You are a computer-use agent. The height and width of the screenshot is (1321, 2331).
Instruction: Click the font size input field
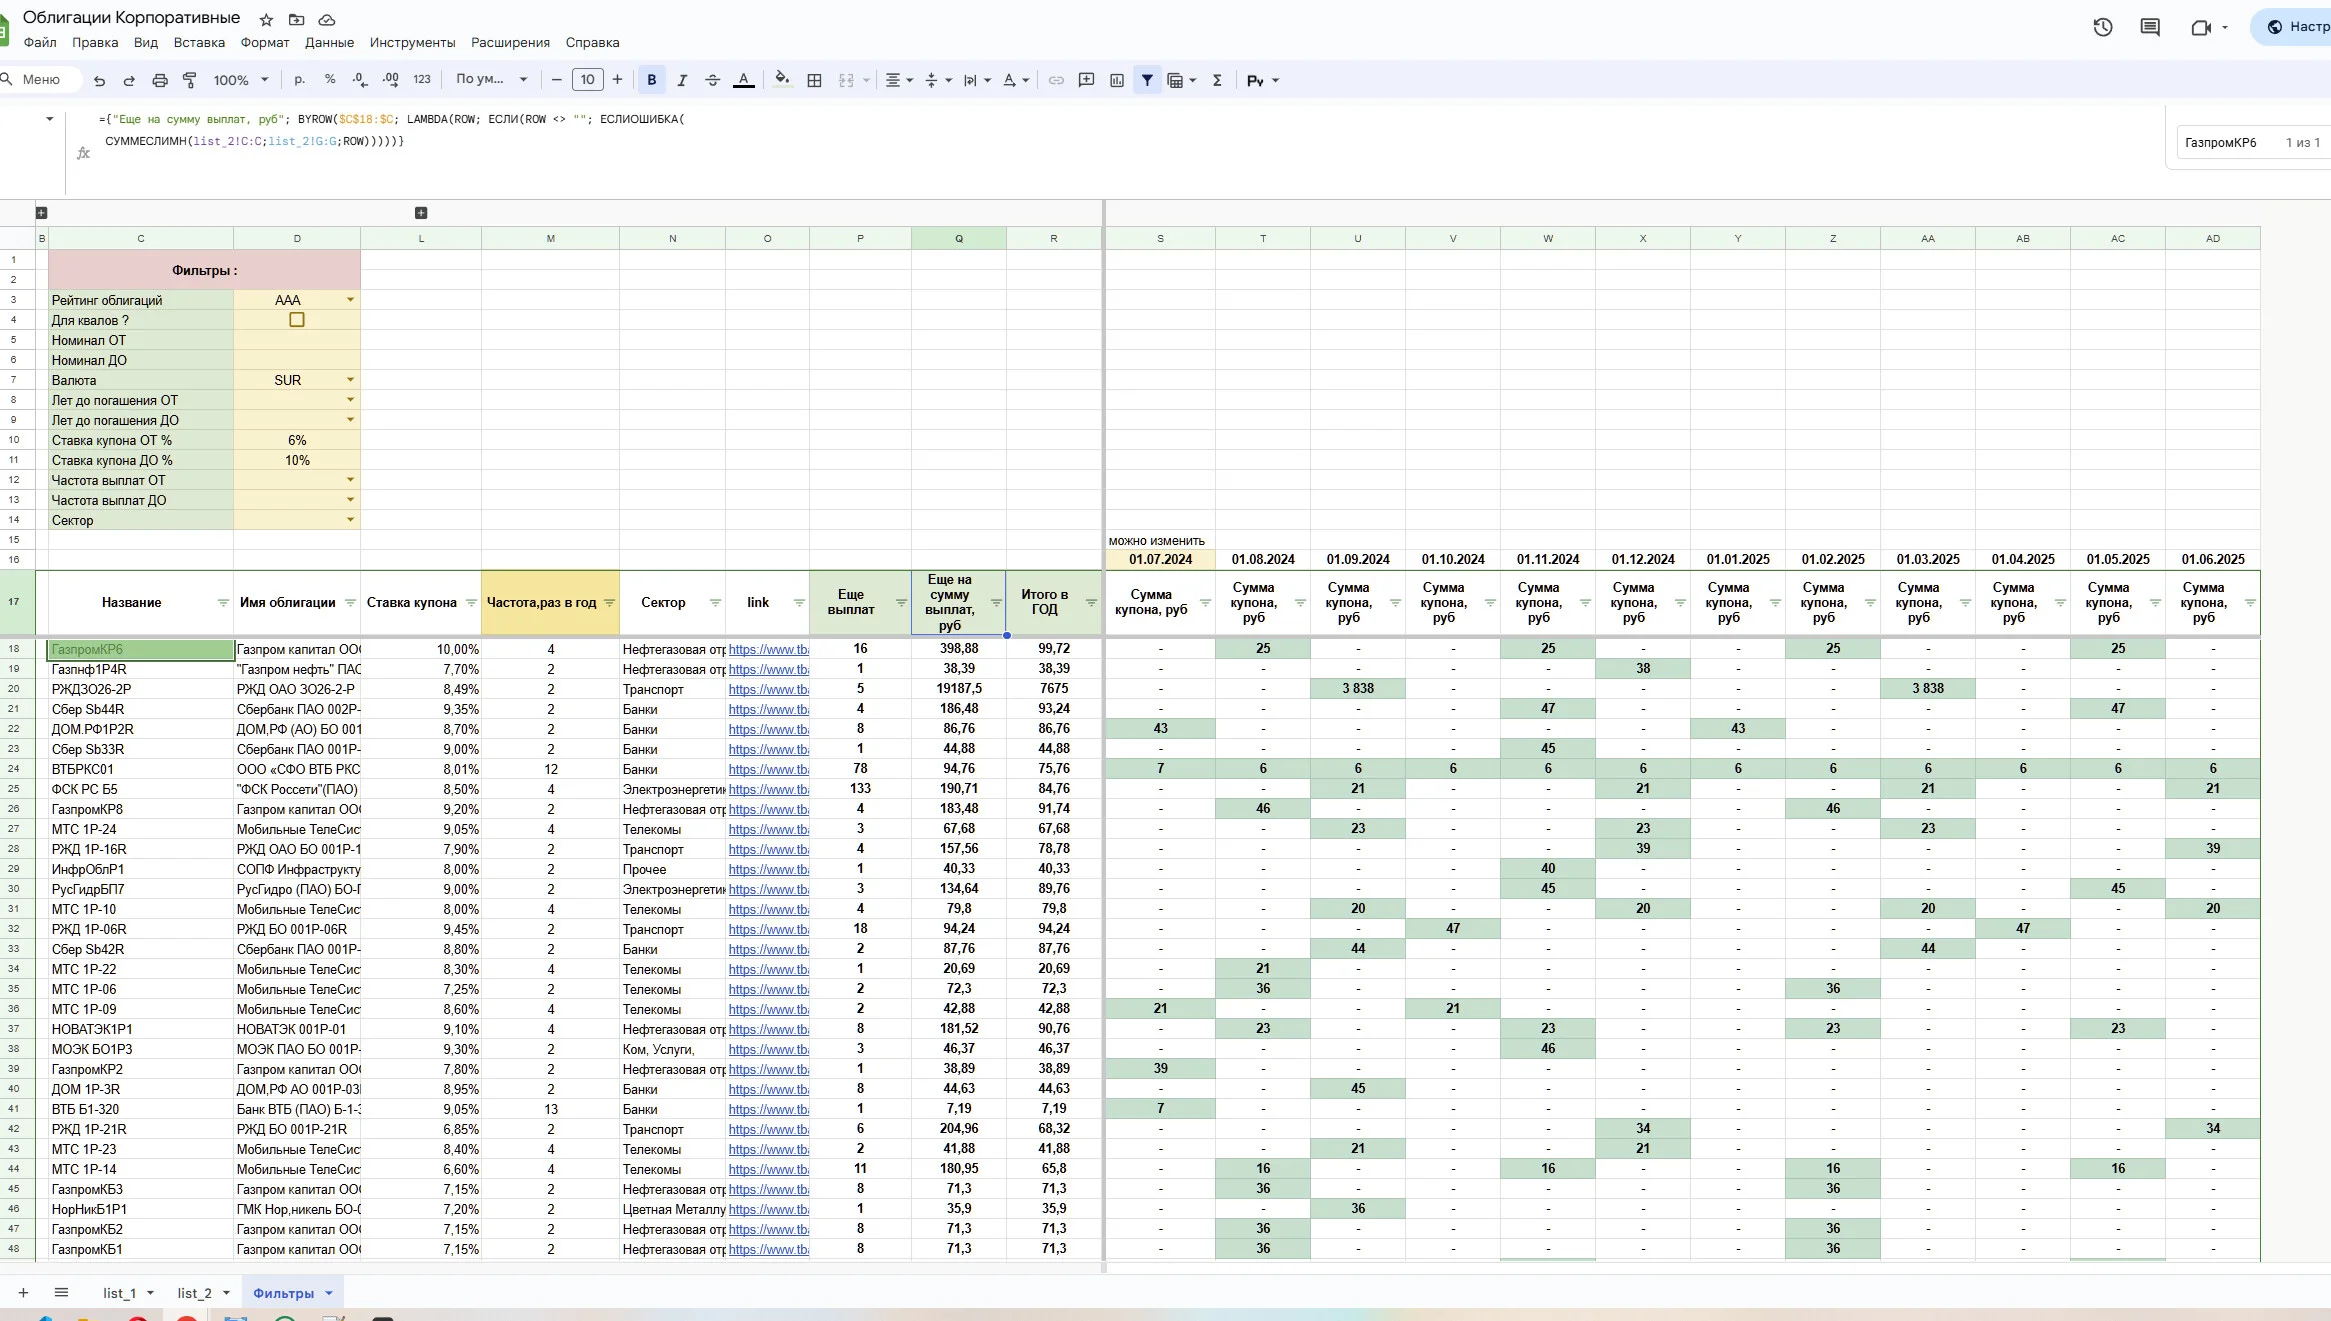[587, 80]
